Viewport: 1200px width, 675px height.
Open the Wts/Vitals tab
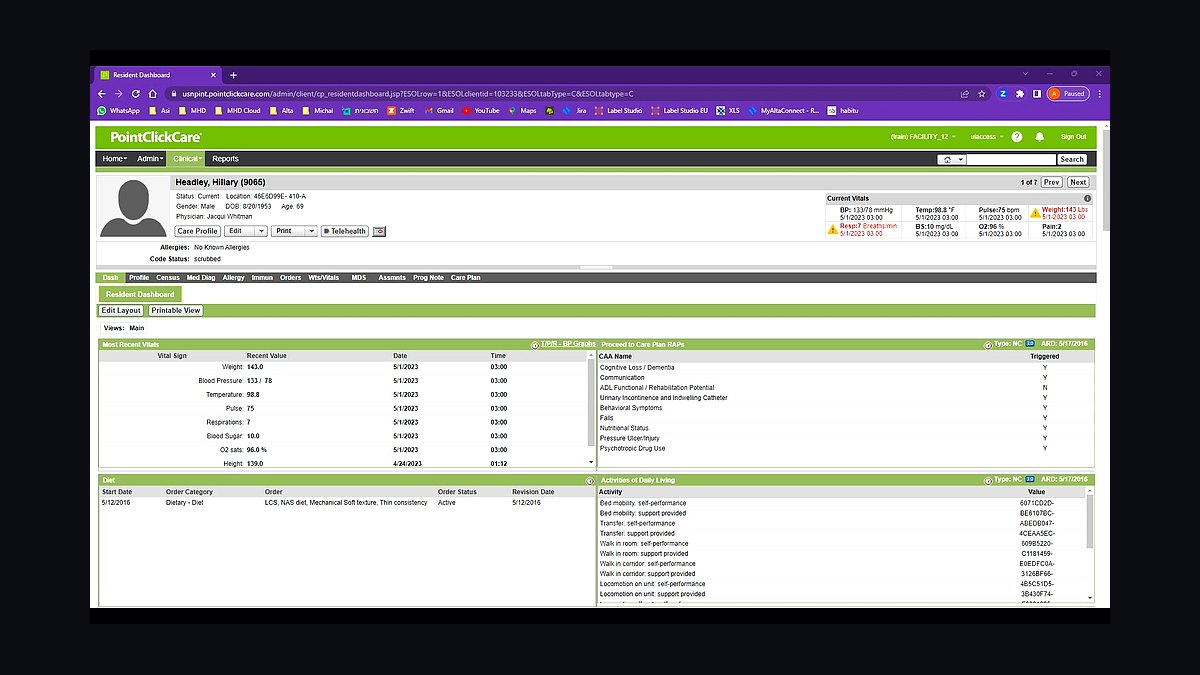click(323, 278)
